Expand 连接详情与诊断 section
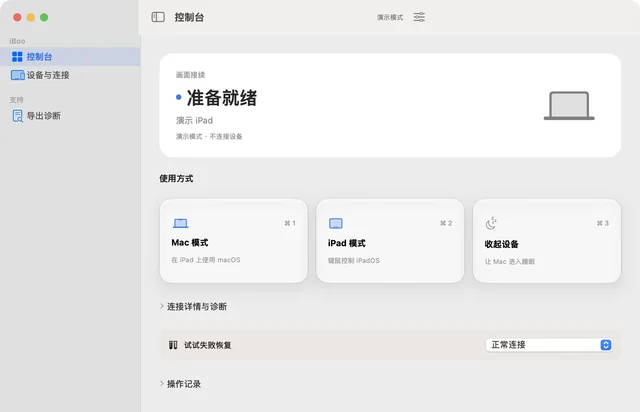640x412 pixels. tap(193, 307)
